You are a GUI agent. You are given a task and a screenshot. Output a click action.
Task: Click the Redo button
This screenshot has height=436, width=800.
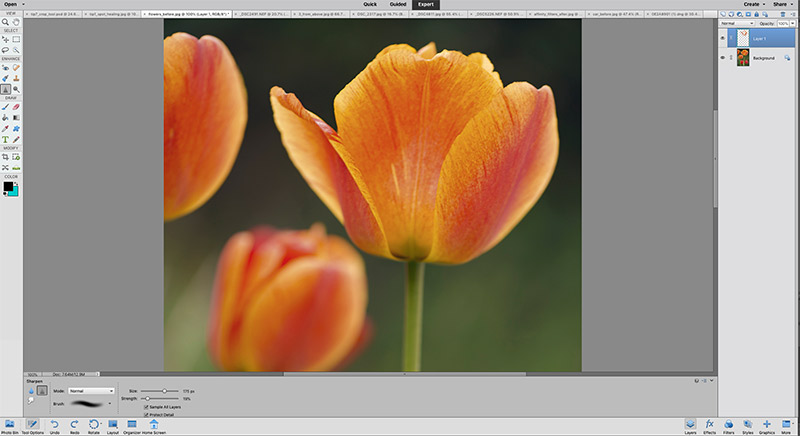[74, 426]
